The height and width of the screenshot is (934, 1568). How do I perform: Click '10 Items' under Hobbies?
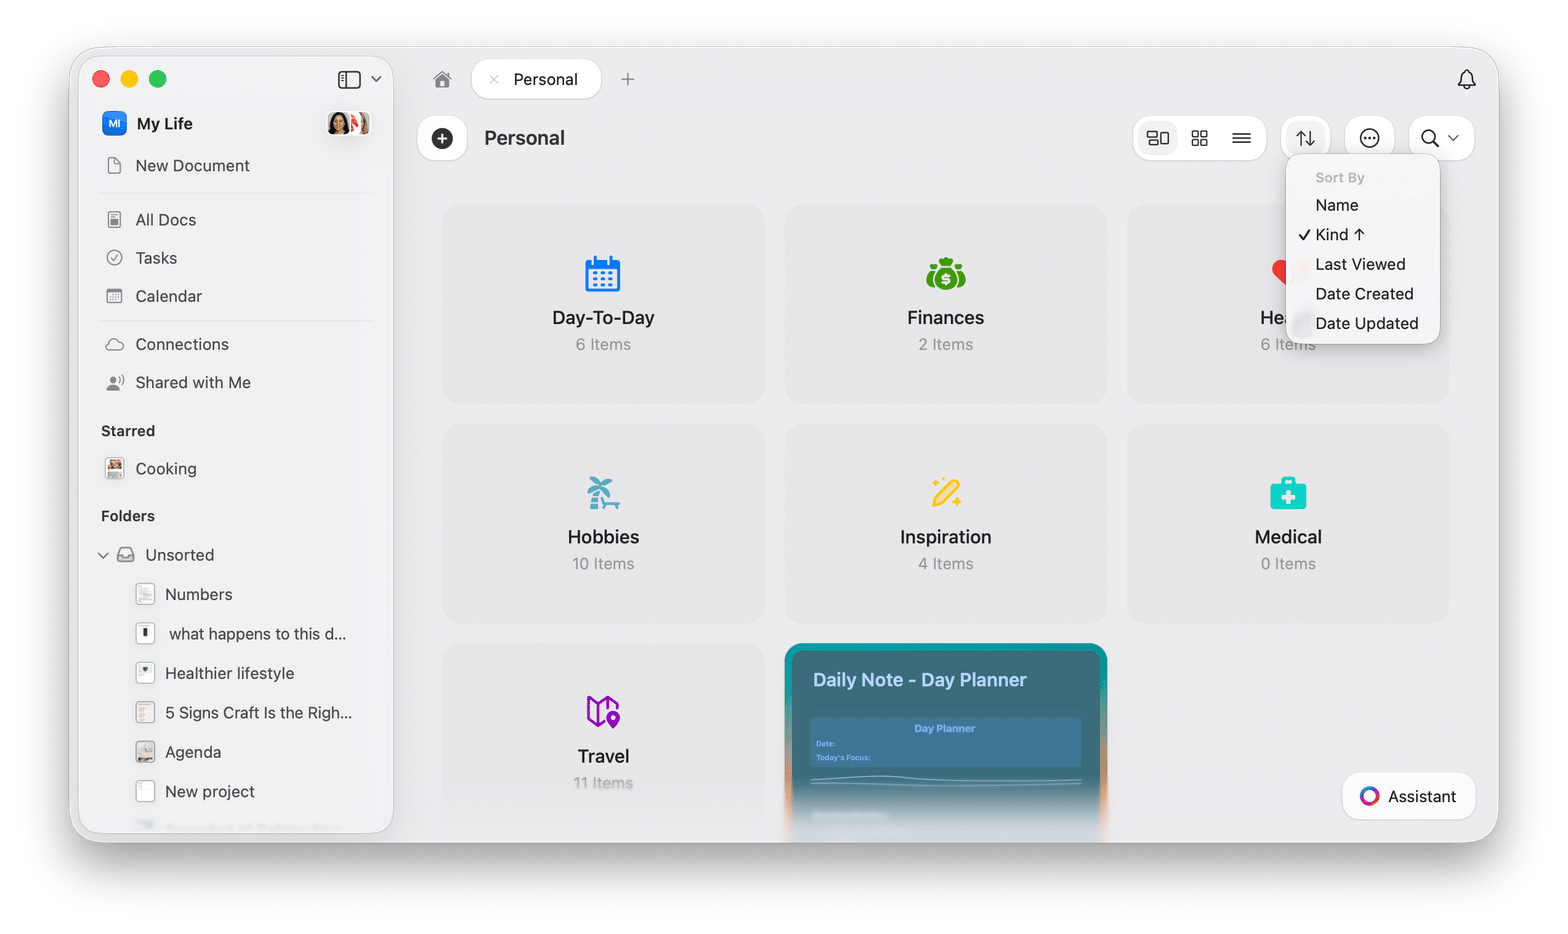[603, 564]
